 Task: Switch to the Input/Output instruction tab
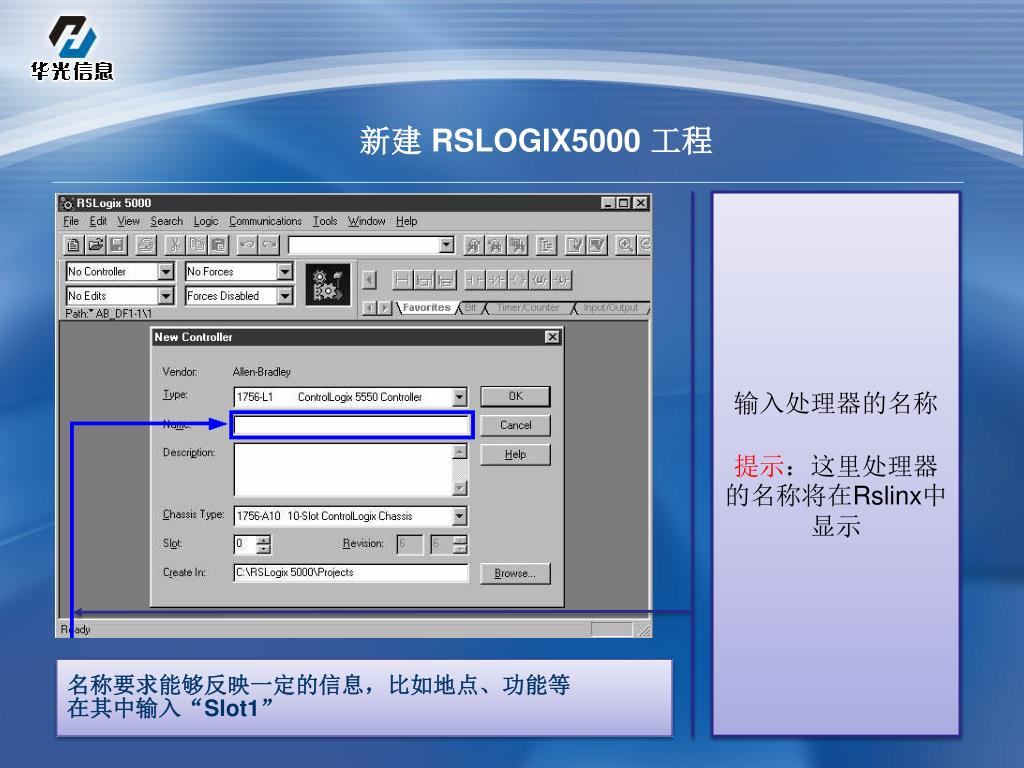point(611,308)
